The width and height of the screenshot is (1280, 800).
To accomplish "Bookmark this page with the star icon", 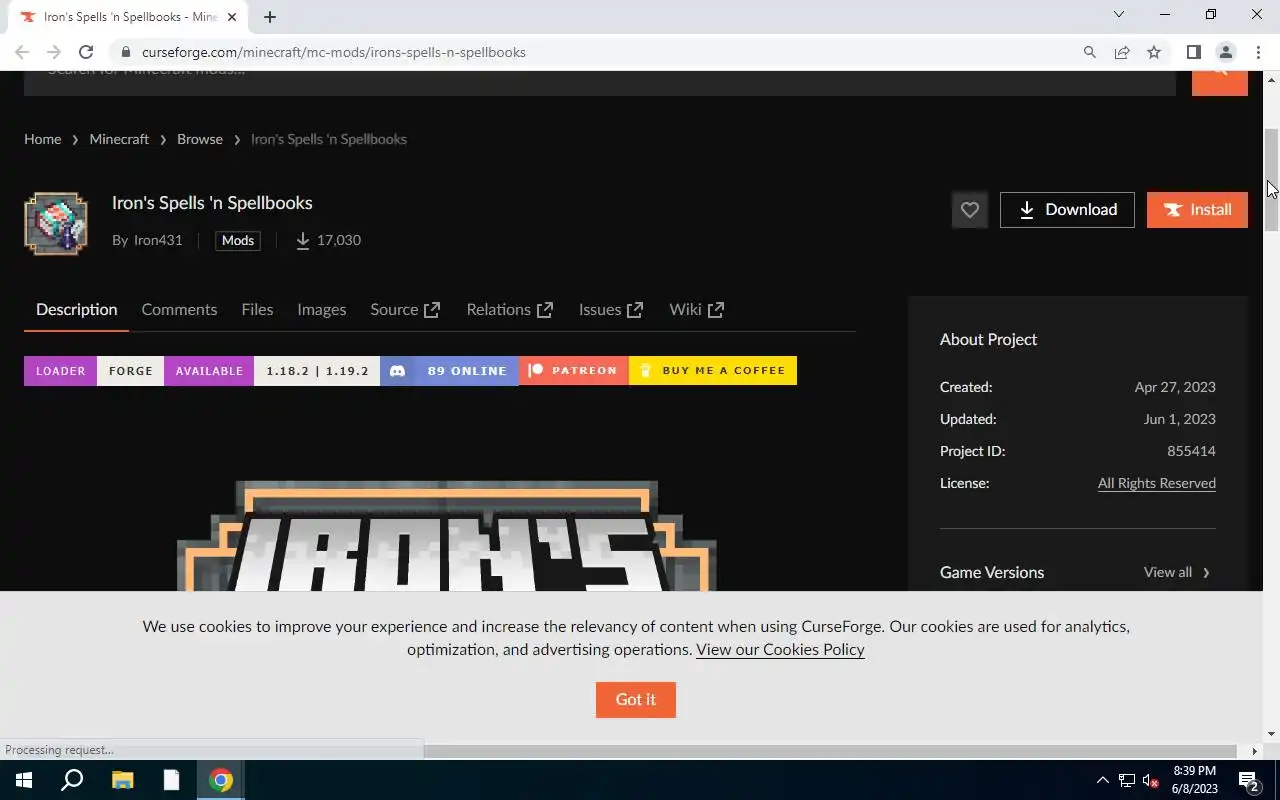I will (x=1154, y=52).
